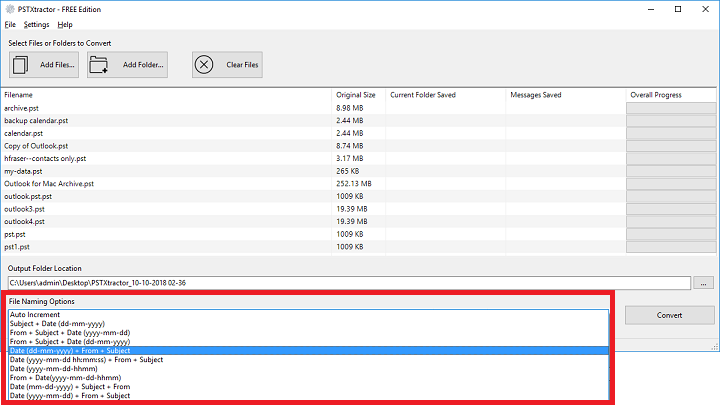Click progress bar for Outlook for Mac Archive.pst
This screenshot has width=720, height=405.
(x=671, y=184)
